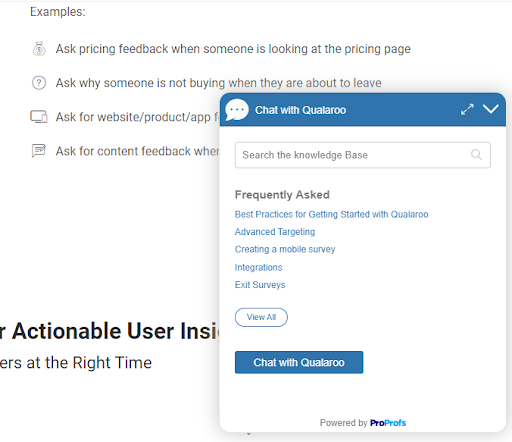The image size is (512, 442).
Task: Collapse the chat widget with chevron
Action: click(x=491, y=109)
